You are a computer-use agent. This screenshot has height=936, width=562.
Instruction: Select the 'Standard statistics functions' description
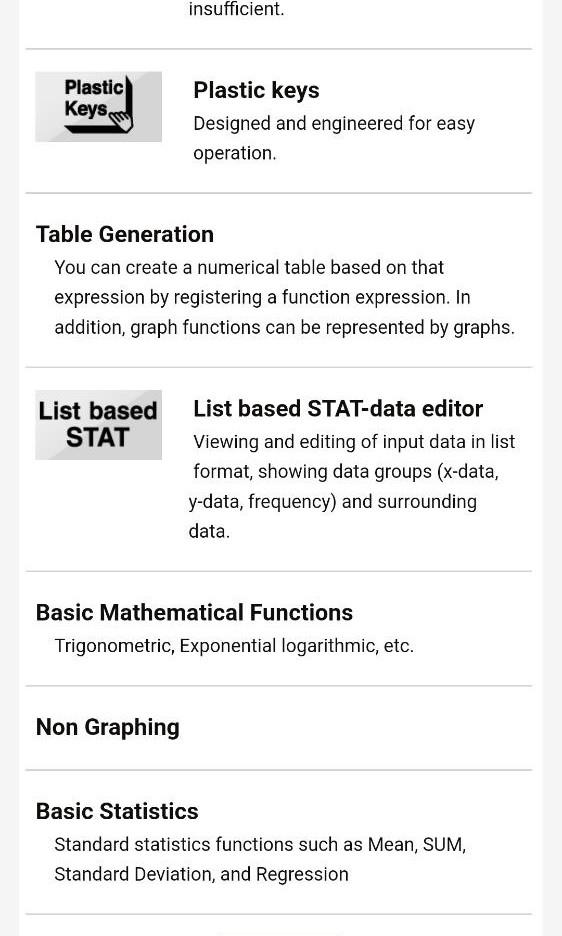(x=260, y=860)
